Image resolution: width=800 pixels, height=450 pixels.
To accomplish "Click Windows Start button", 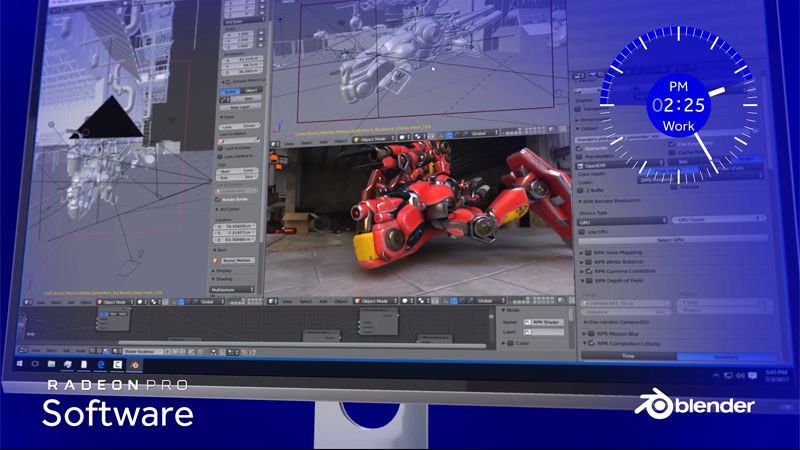I will (19, 364).
